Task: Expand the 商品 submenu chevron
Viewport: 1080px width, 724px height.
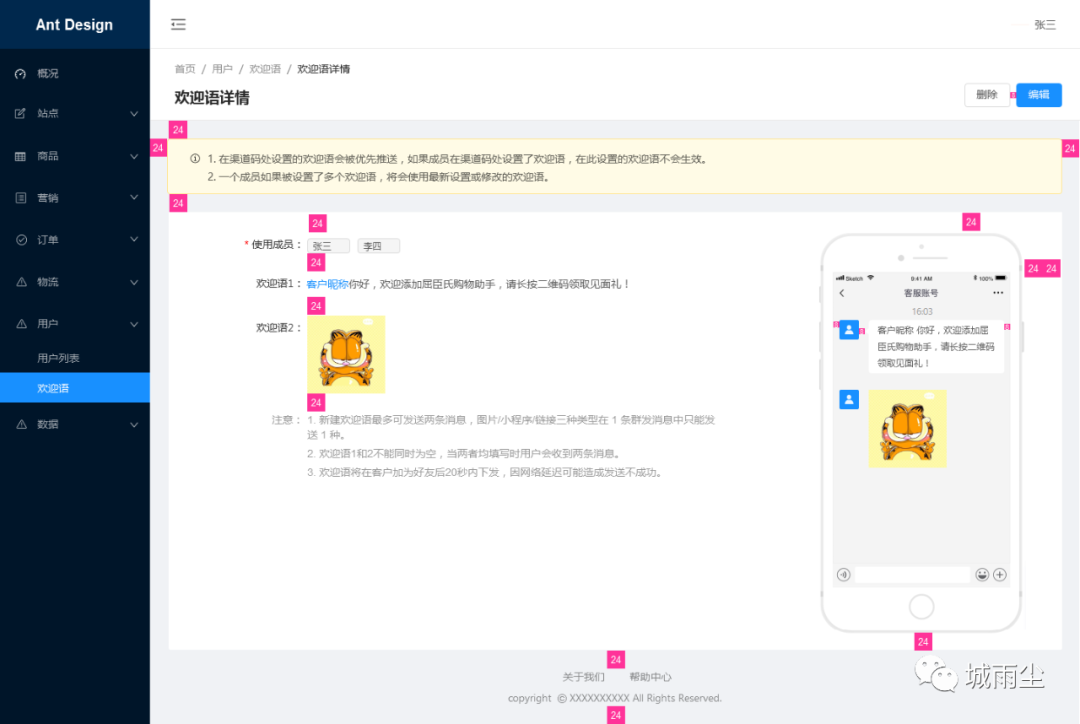Action: pyautogui.click(x=134, y=156)
